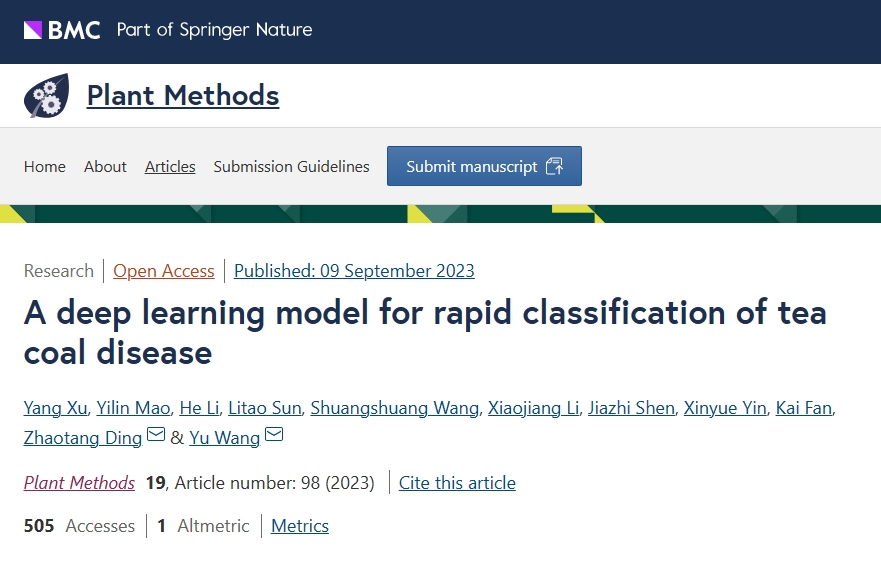Click envelope icon next to Yu Wang

pos(274,435)
